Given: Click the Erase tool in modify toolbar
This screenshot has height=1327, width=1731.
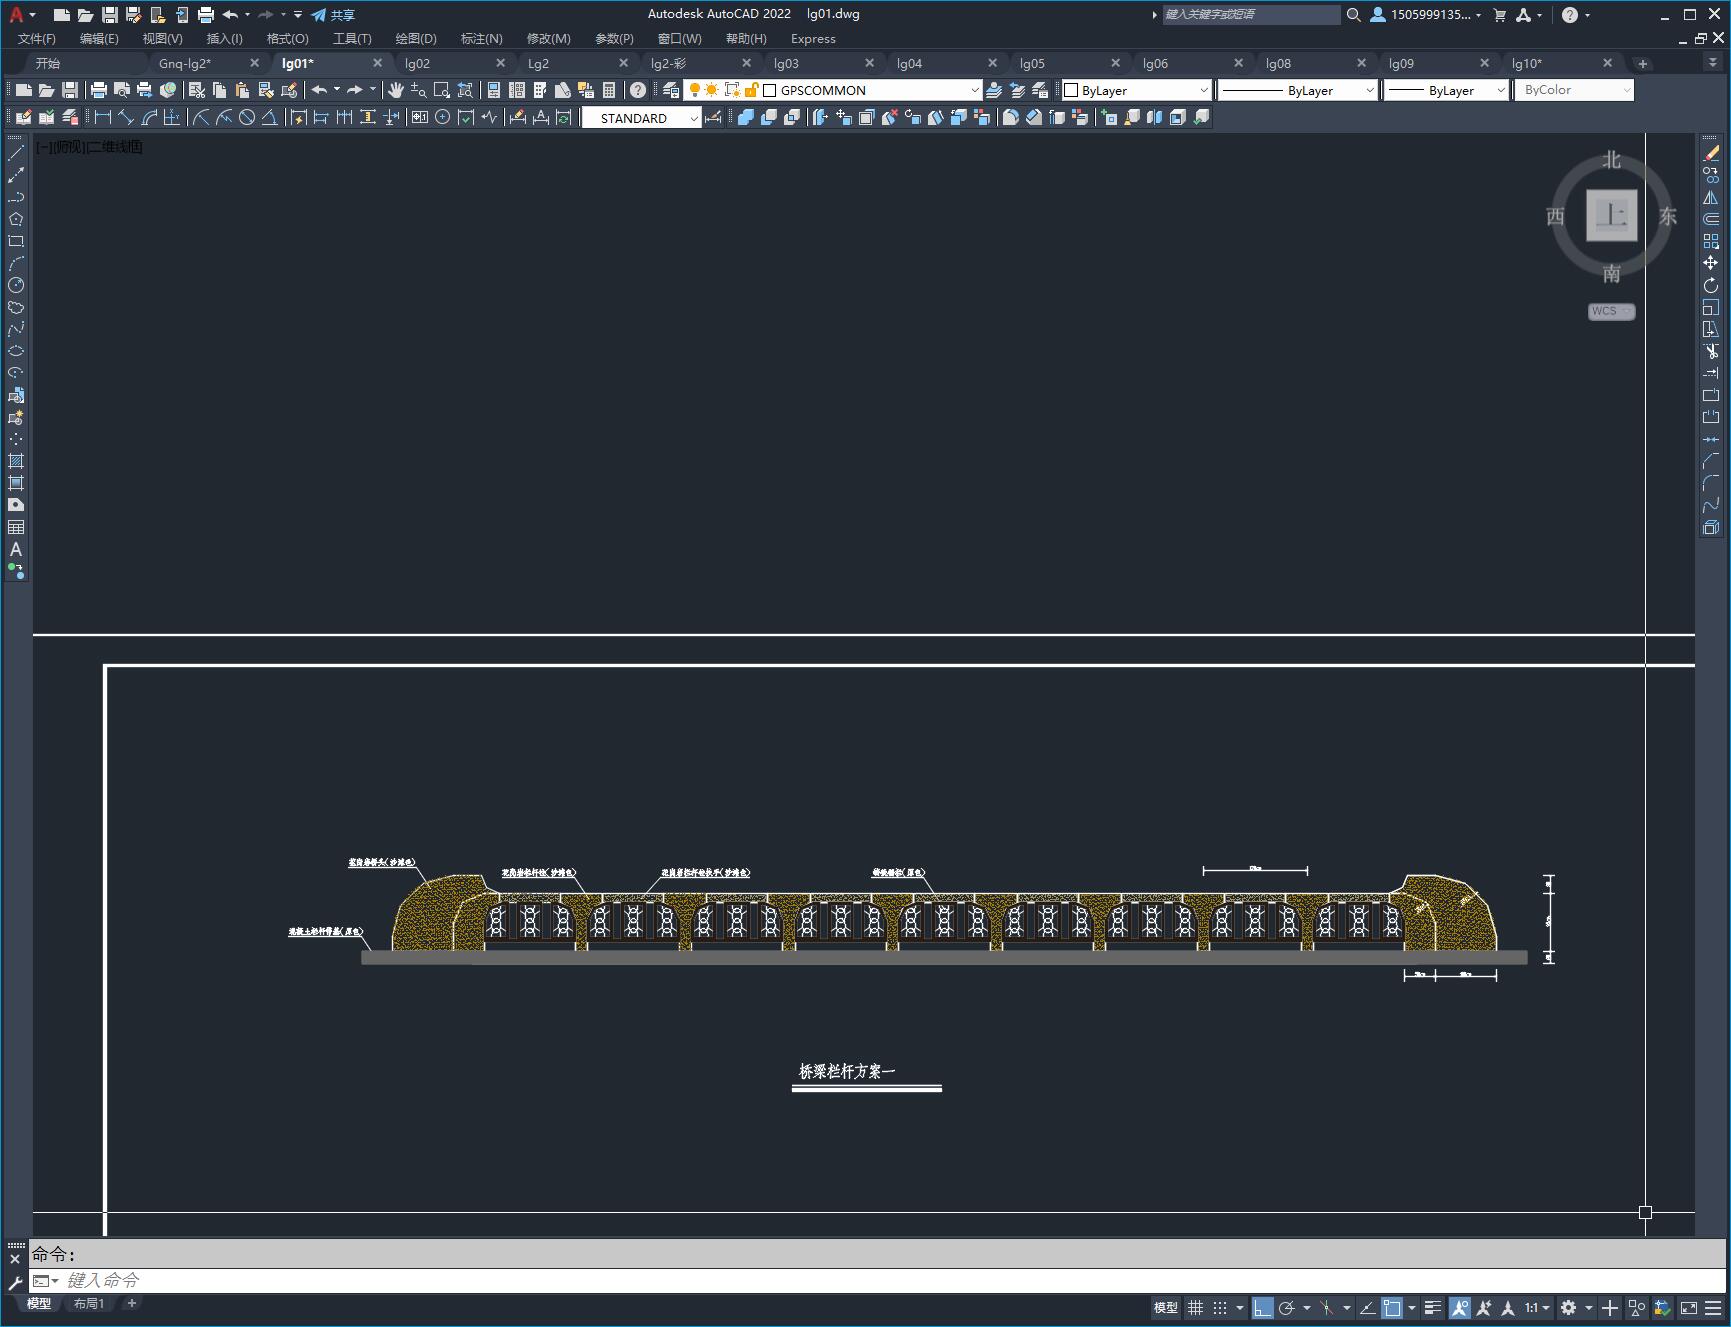Looking at the screenshot, I should (x=1711, y=153).
